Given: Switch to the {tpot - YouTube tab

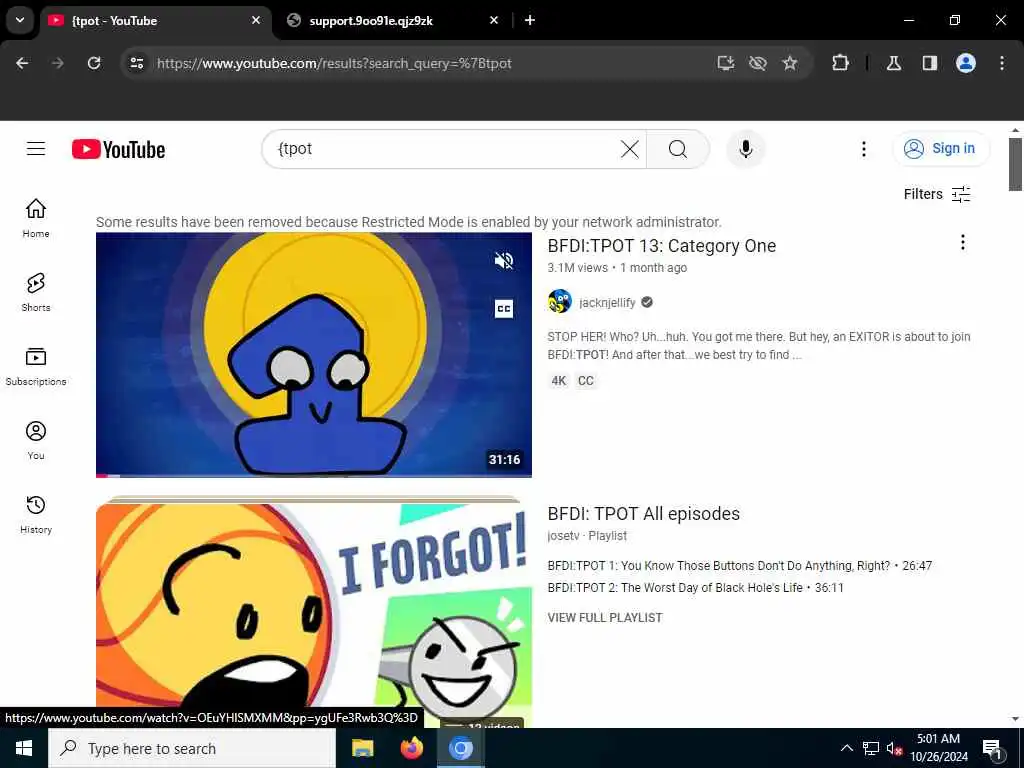Looking at the screenshot, I should (x=155, y=20).
